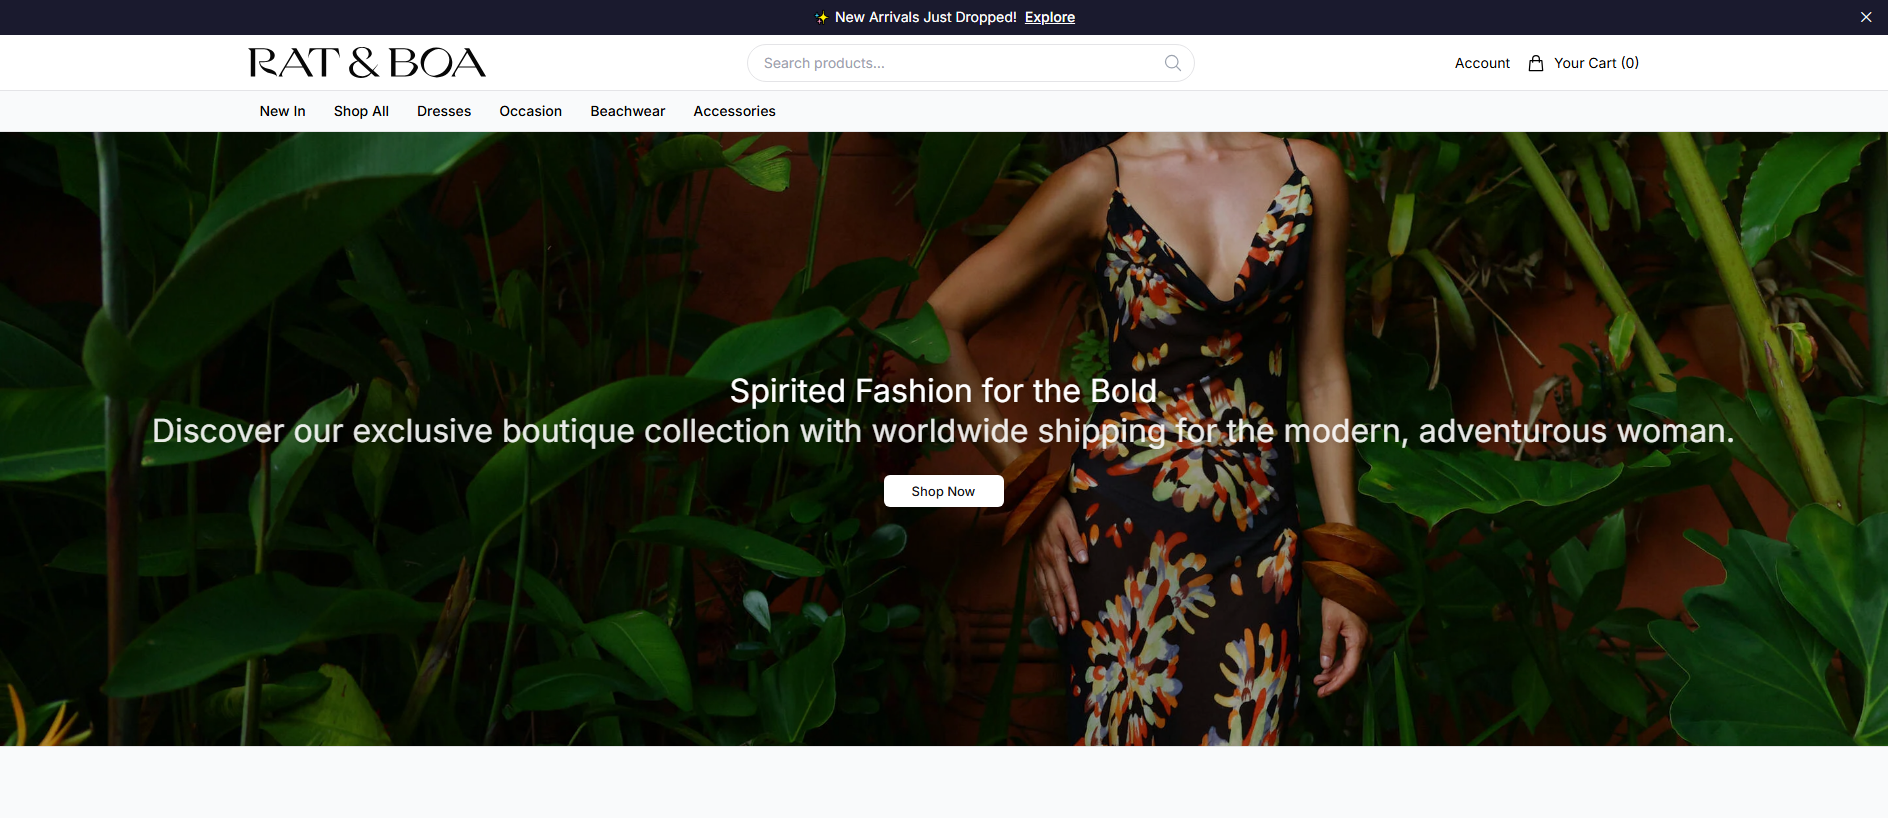Click the Shop Now button
This screenshot has height=818, width=1888.
pyautogui.click(x=943, y=491)
